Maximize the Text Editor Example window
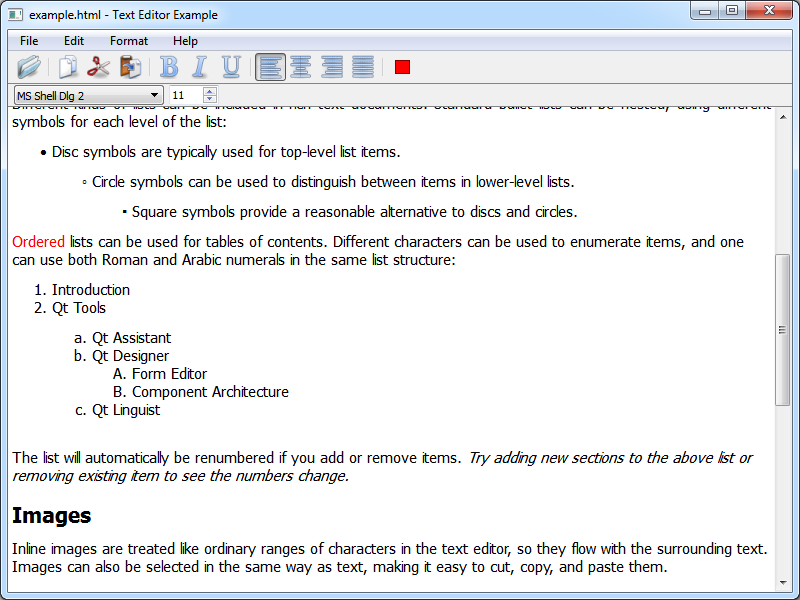 [732, 10]
